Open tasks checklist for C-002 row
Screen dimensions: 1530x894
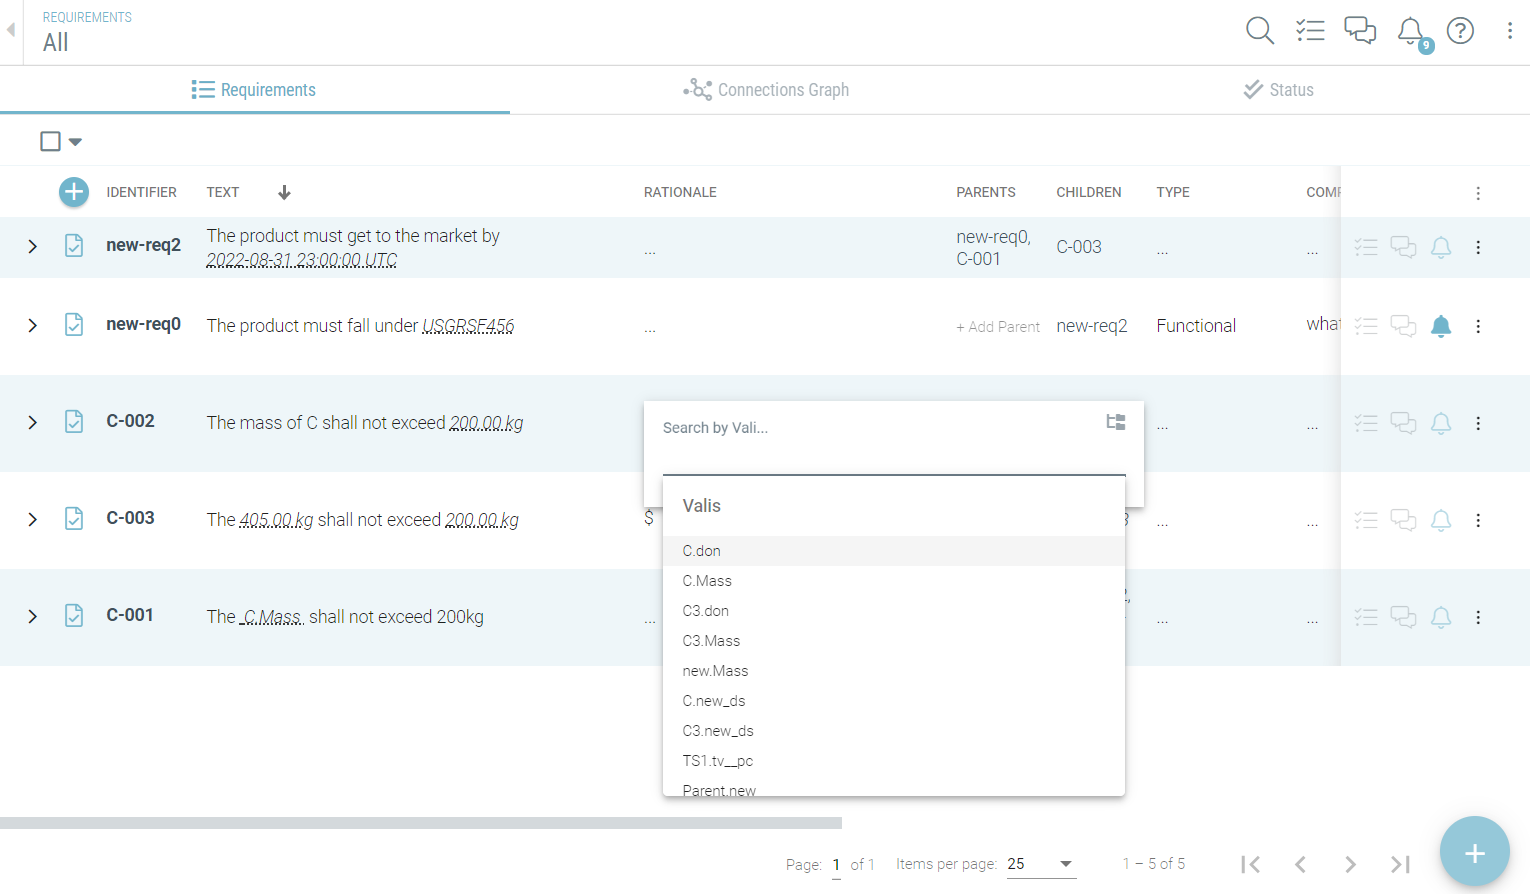pyautogui.click(x=1366, y=423)
